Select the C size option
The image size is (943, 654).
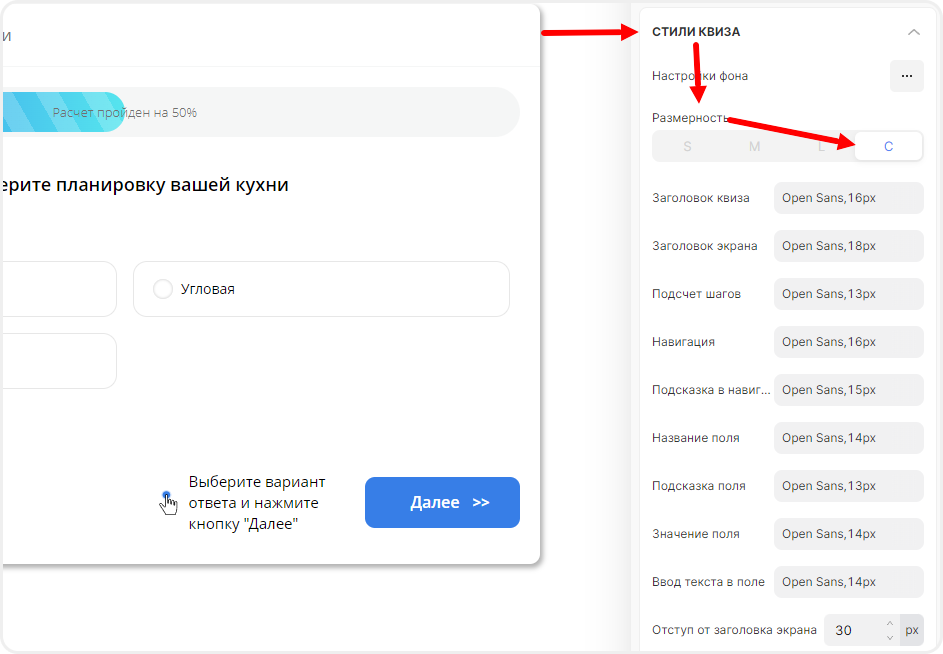pyautogui.click(x=888, y=147)
